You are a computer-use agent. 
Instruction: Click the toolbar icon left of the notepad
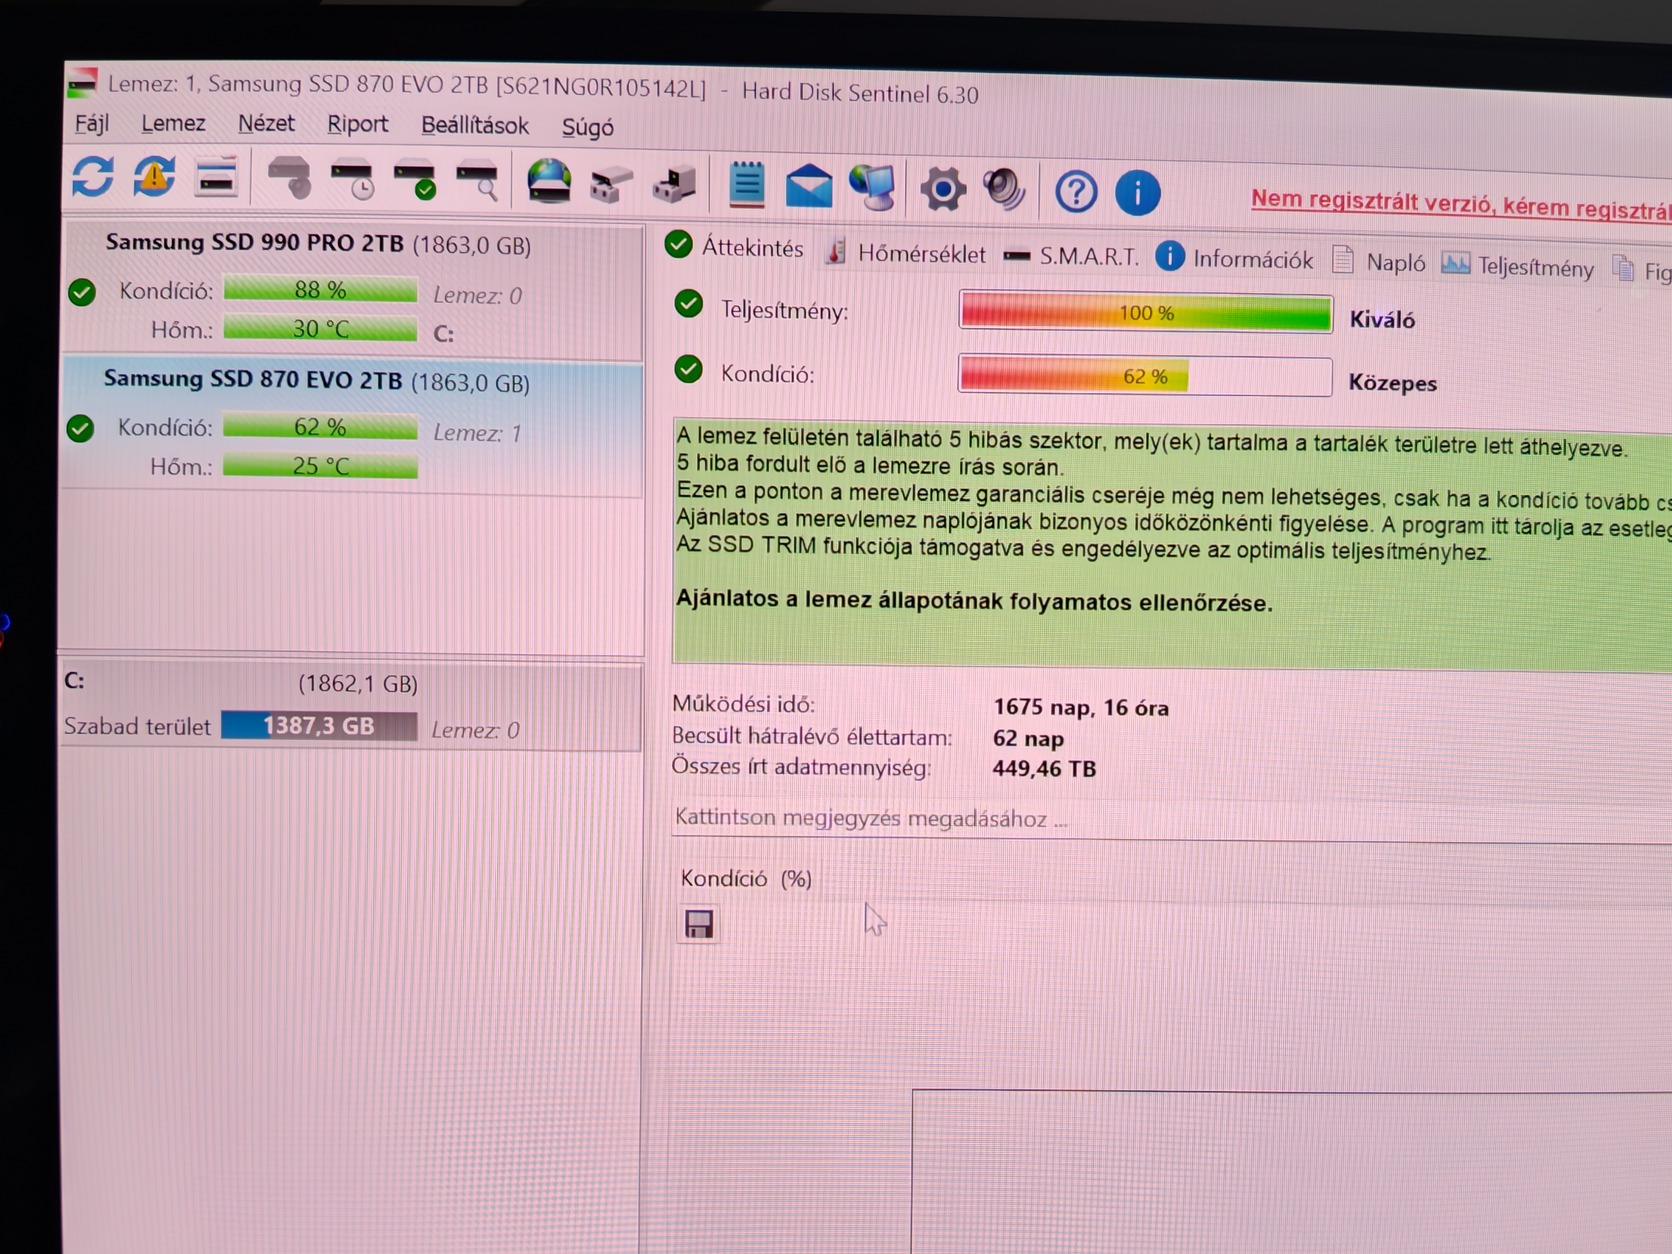coord(674,185)
